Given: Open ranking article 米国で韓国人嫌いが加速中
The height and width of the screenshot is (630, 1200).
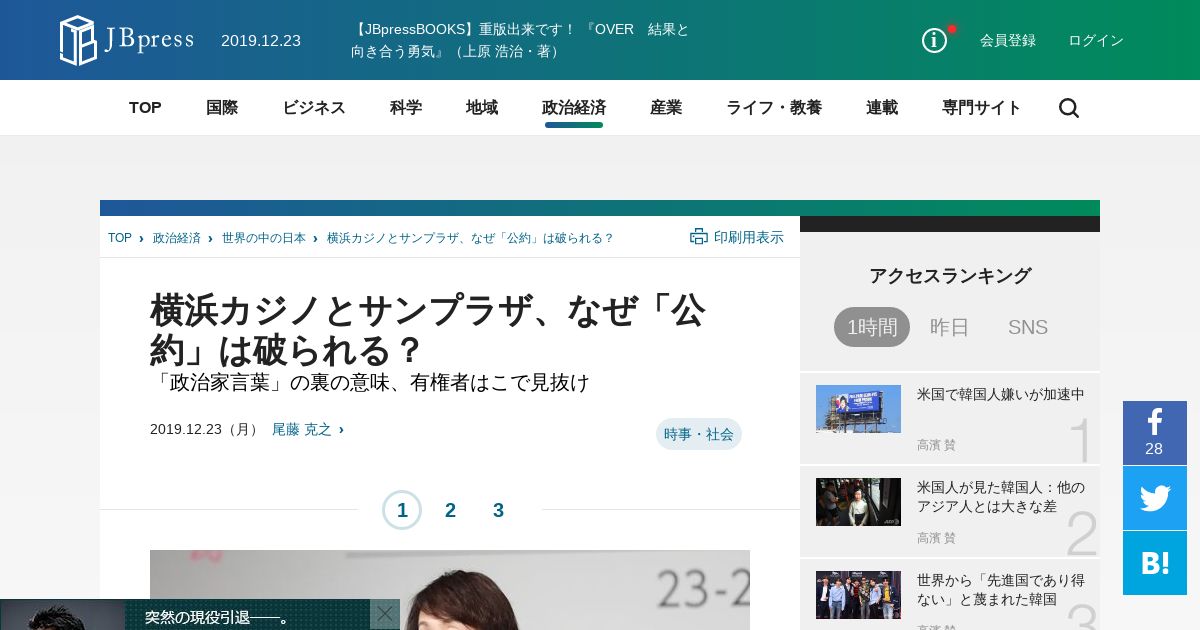Looking at the screenshot, I should point(1001,394).
